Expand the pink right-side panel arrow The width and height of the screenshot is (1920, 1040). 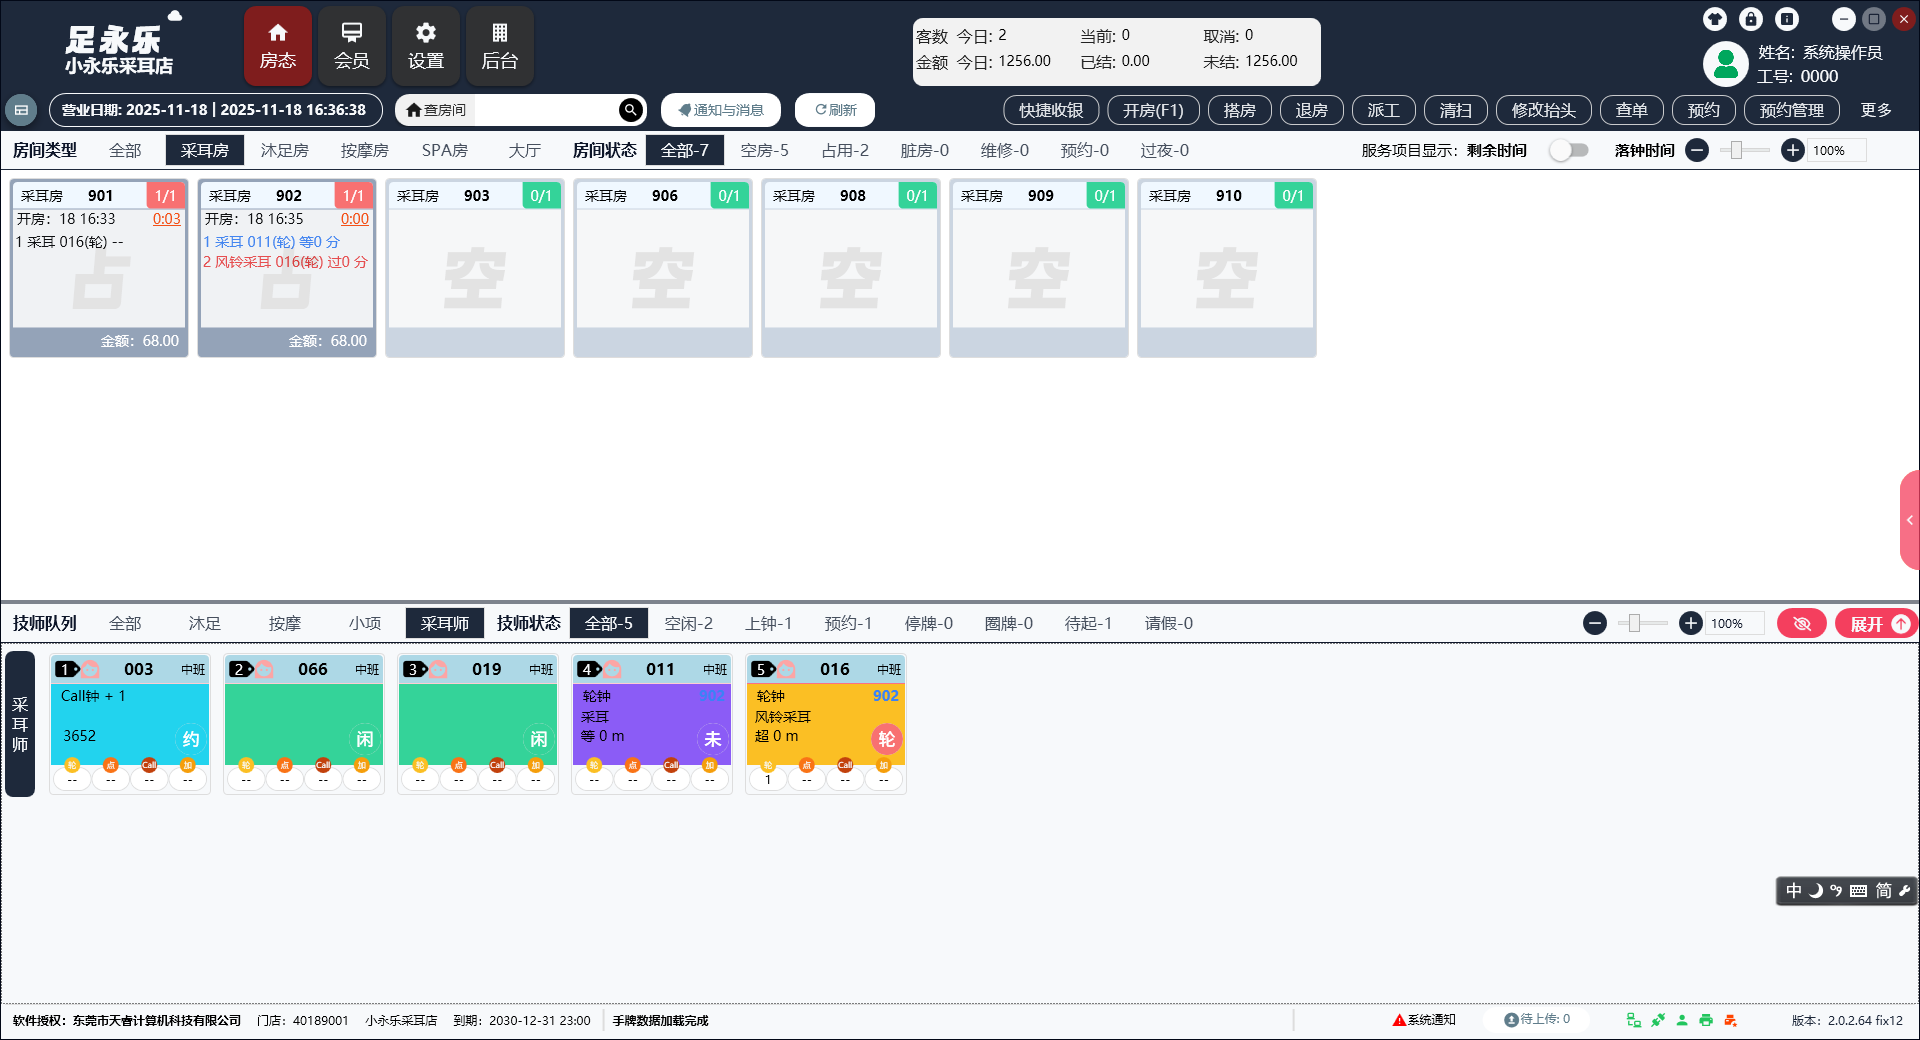(1909, 520)
